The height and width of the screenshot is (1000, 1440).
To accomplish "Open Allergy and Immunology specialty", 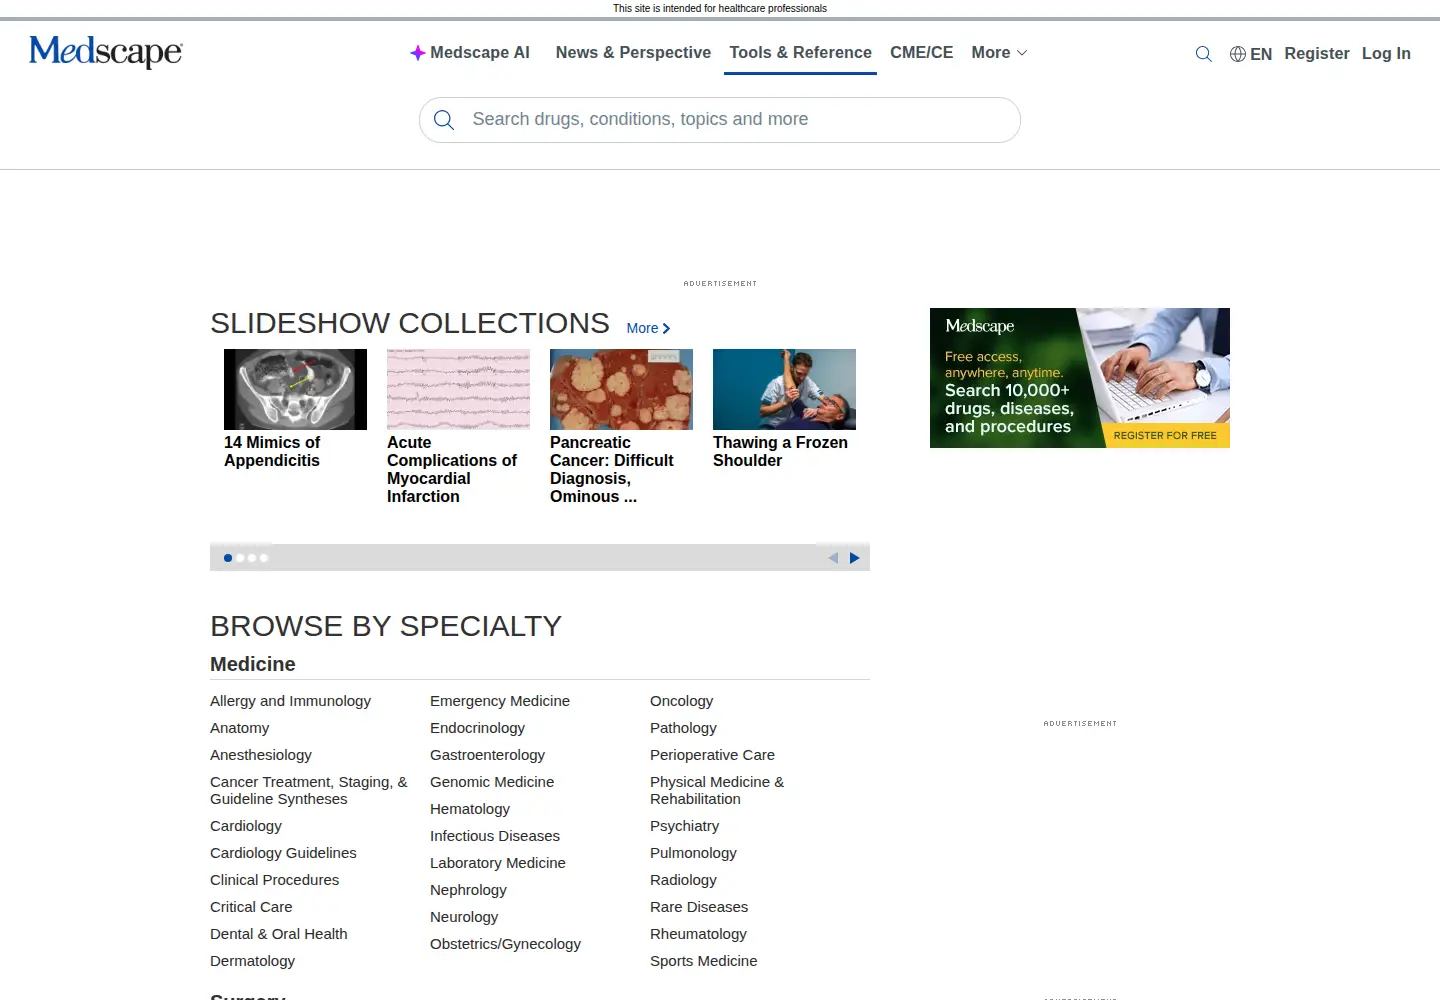I will tap(290, 701).
